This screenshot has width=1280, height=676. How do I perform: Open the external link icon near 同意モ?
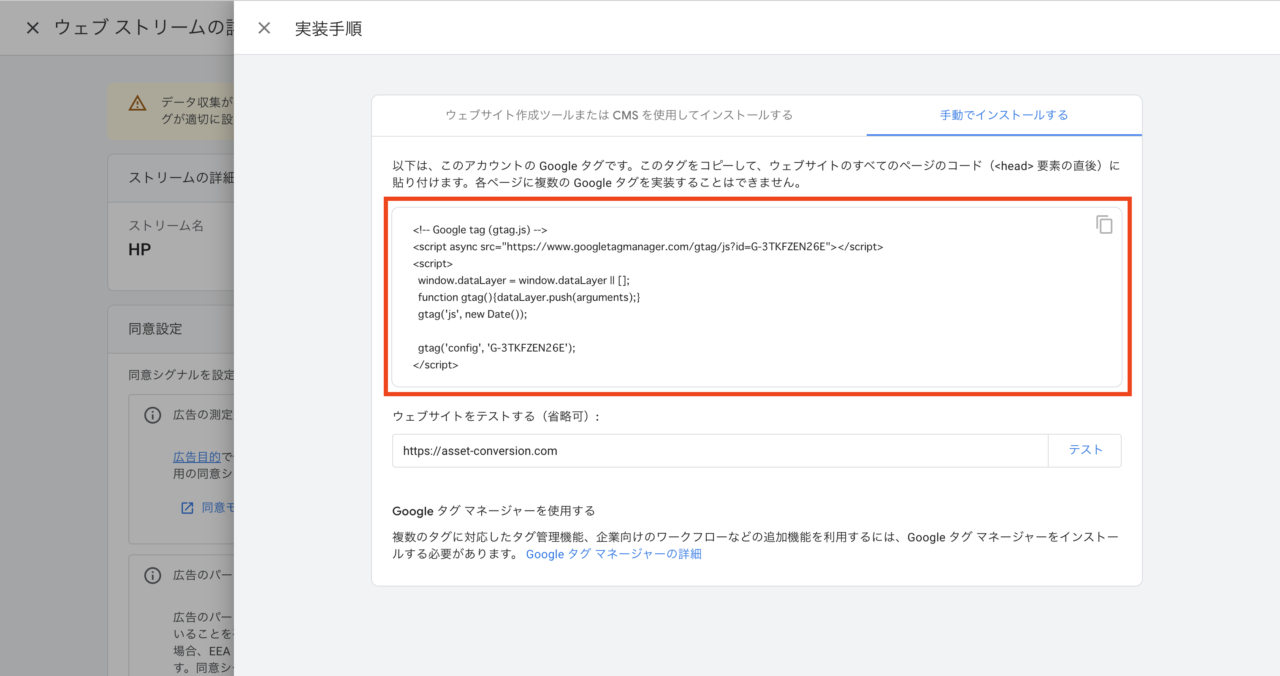click(186, 508)
